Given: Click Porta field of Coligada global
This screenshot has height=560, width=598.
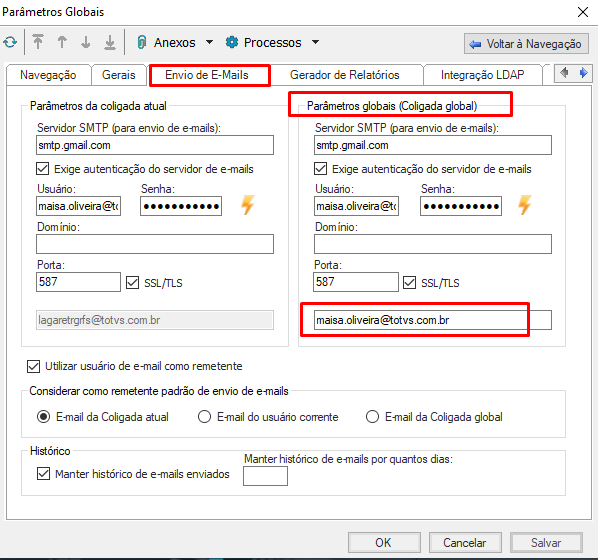Looking at the screenshot, I should click(x=356, y=282).
